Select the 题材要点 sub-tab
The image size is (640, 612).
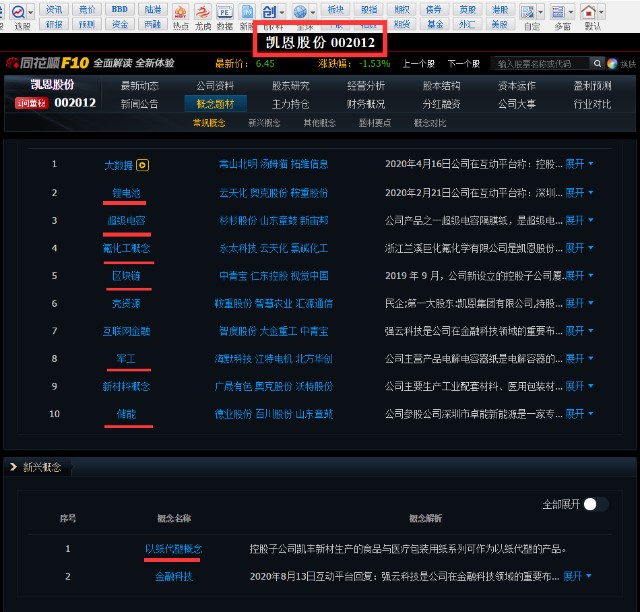click(375, 123)
